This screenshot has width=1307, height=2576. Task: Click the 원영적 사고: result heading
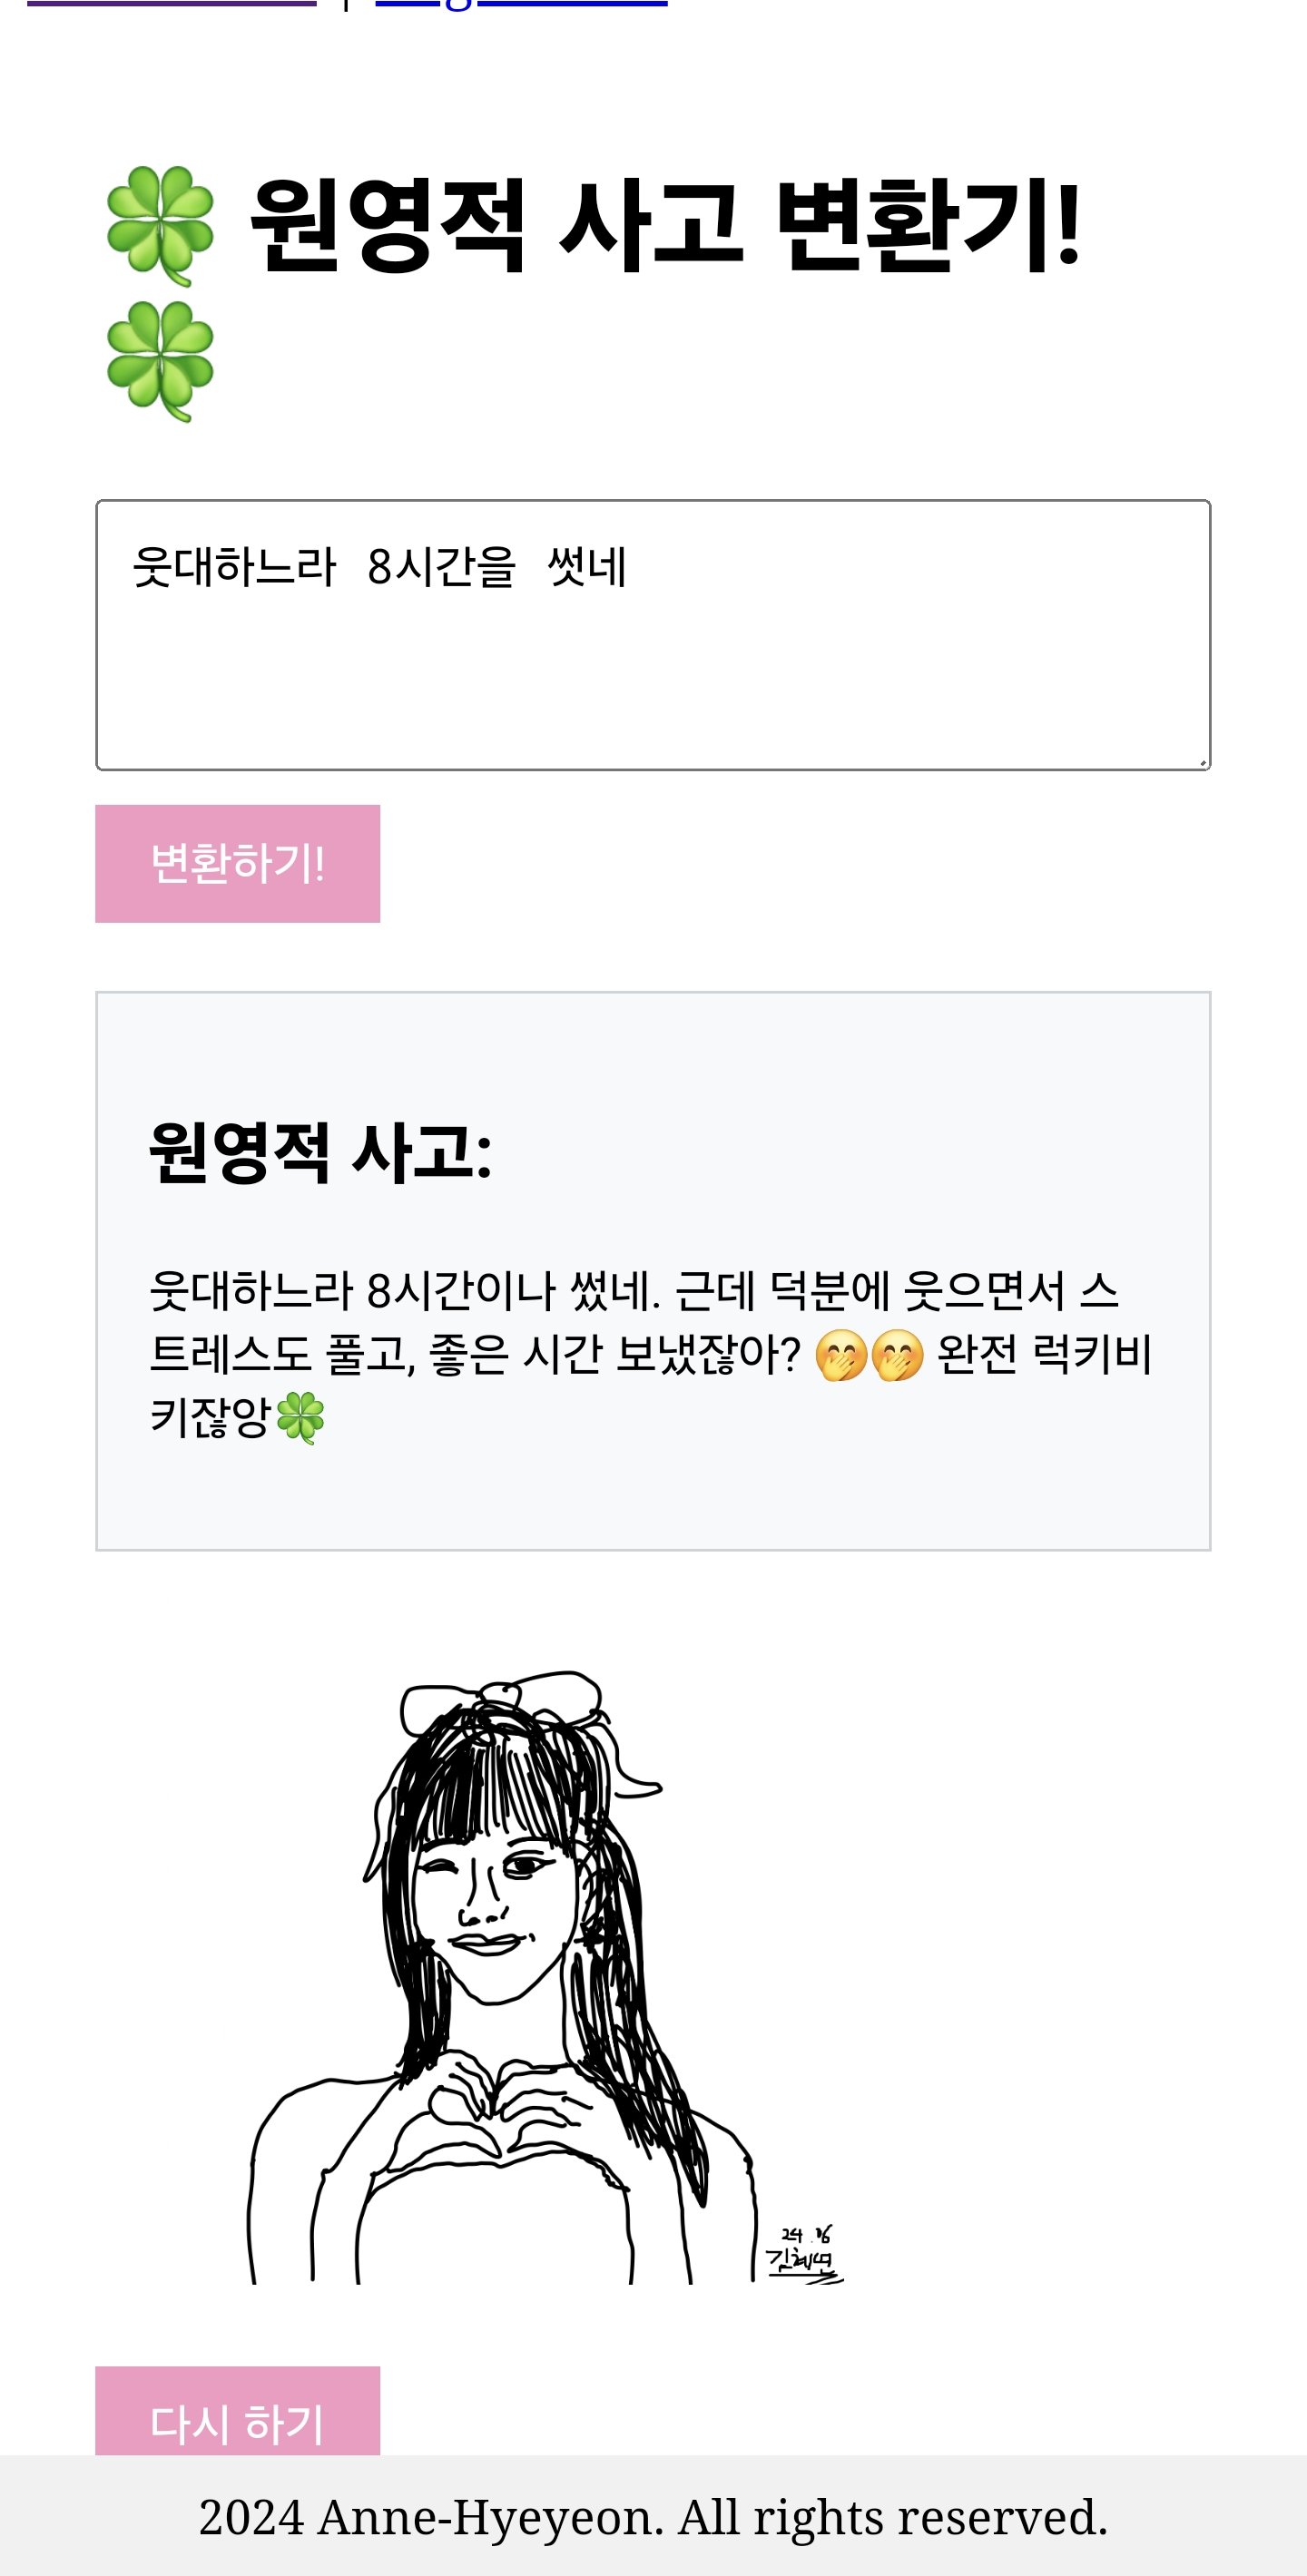click(x=320, y=1152)
